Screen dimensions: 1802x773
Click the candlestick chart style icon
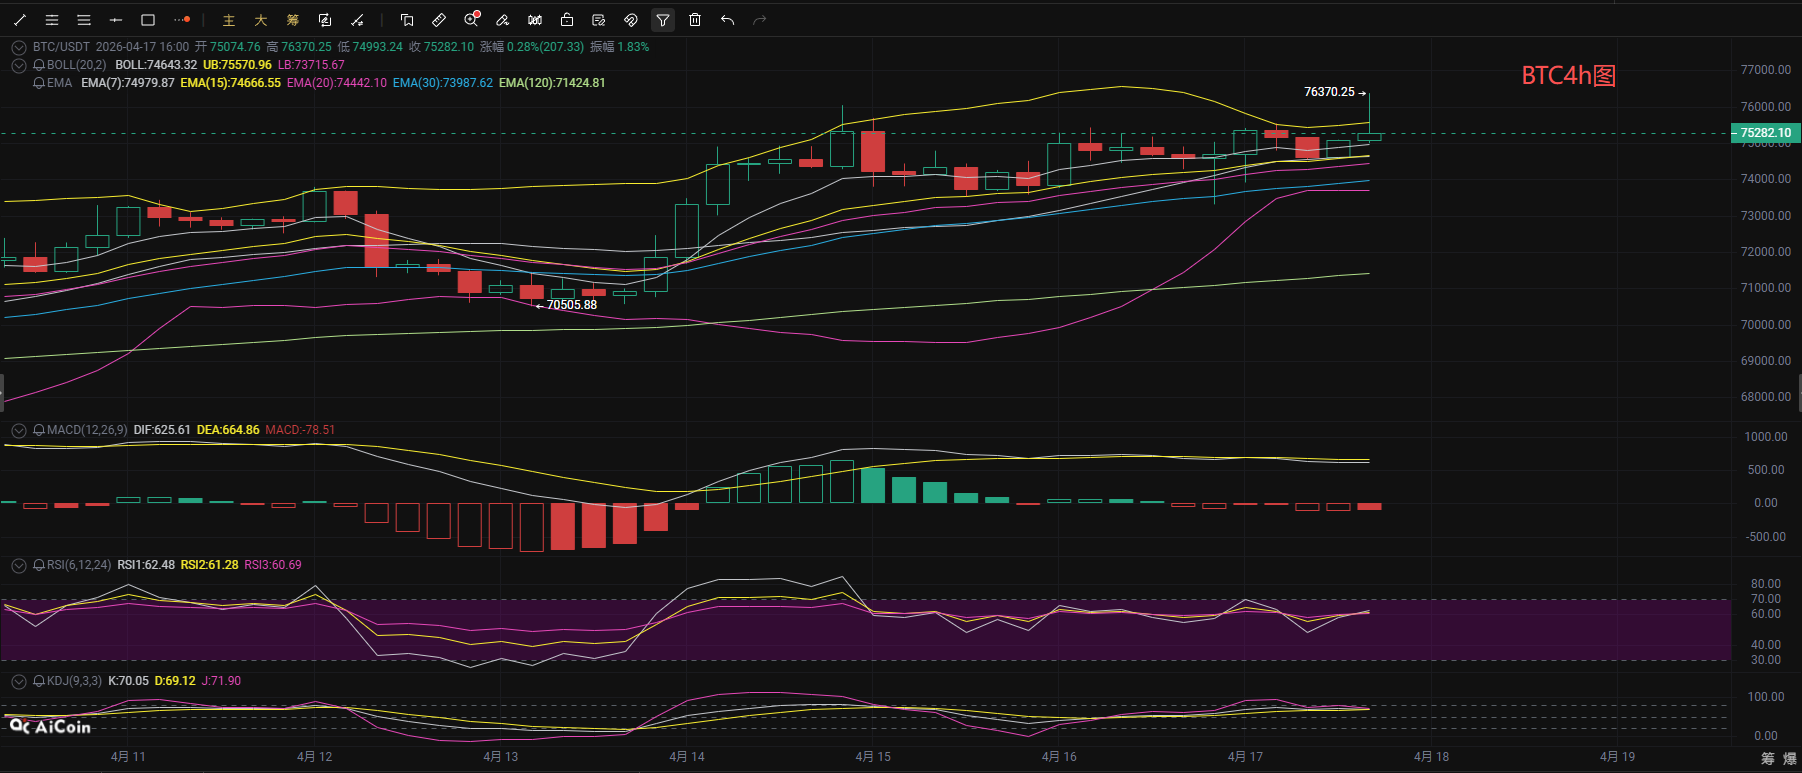[535, 20]
